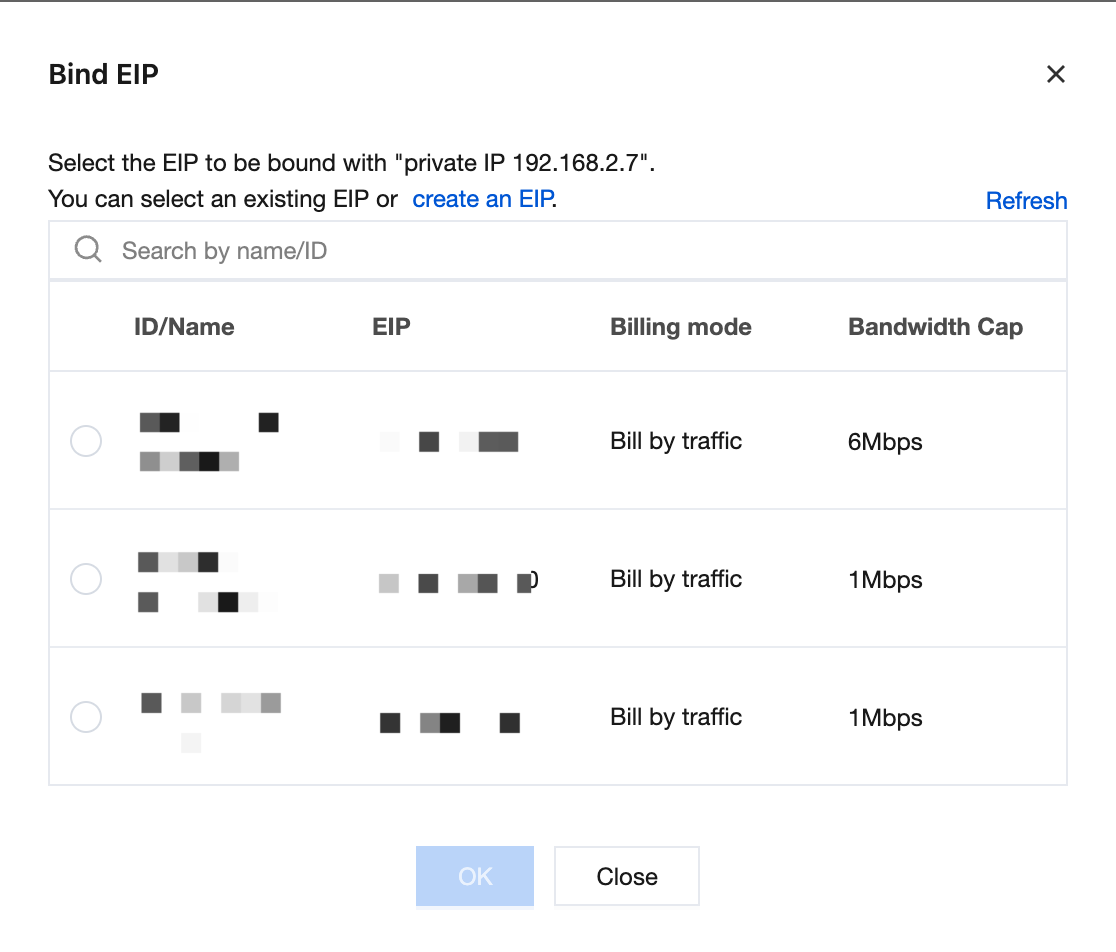This screenshot has width=1116, height=952.
Task: Click the 1Mbps value in the last row
Action: [885, 718]
